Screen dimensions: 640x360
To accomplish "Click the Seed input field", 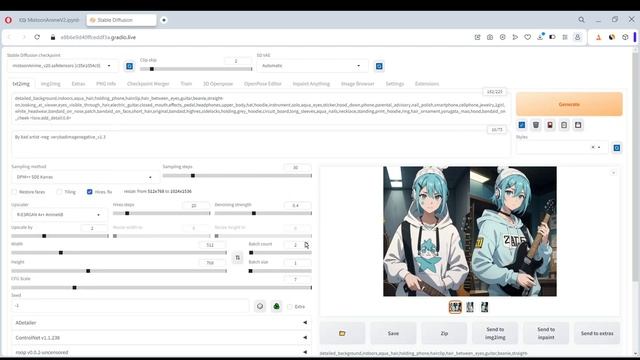I will click(130, 306).
